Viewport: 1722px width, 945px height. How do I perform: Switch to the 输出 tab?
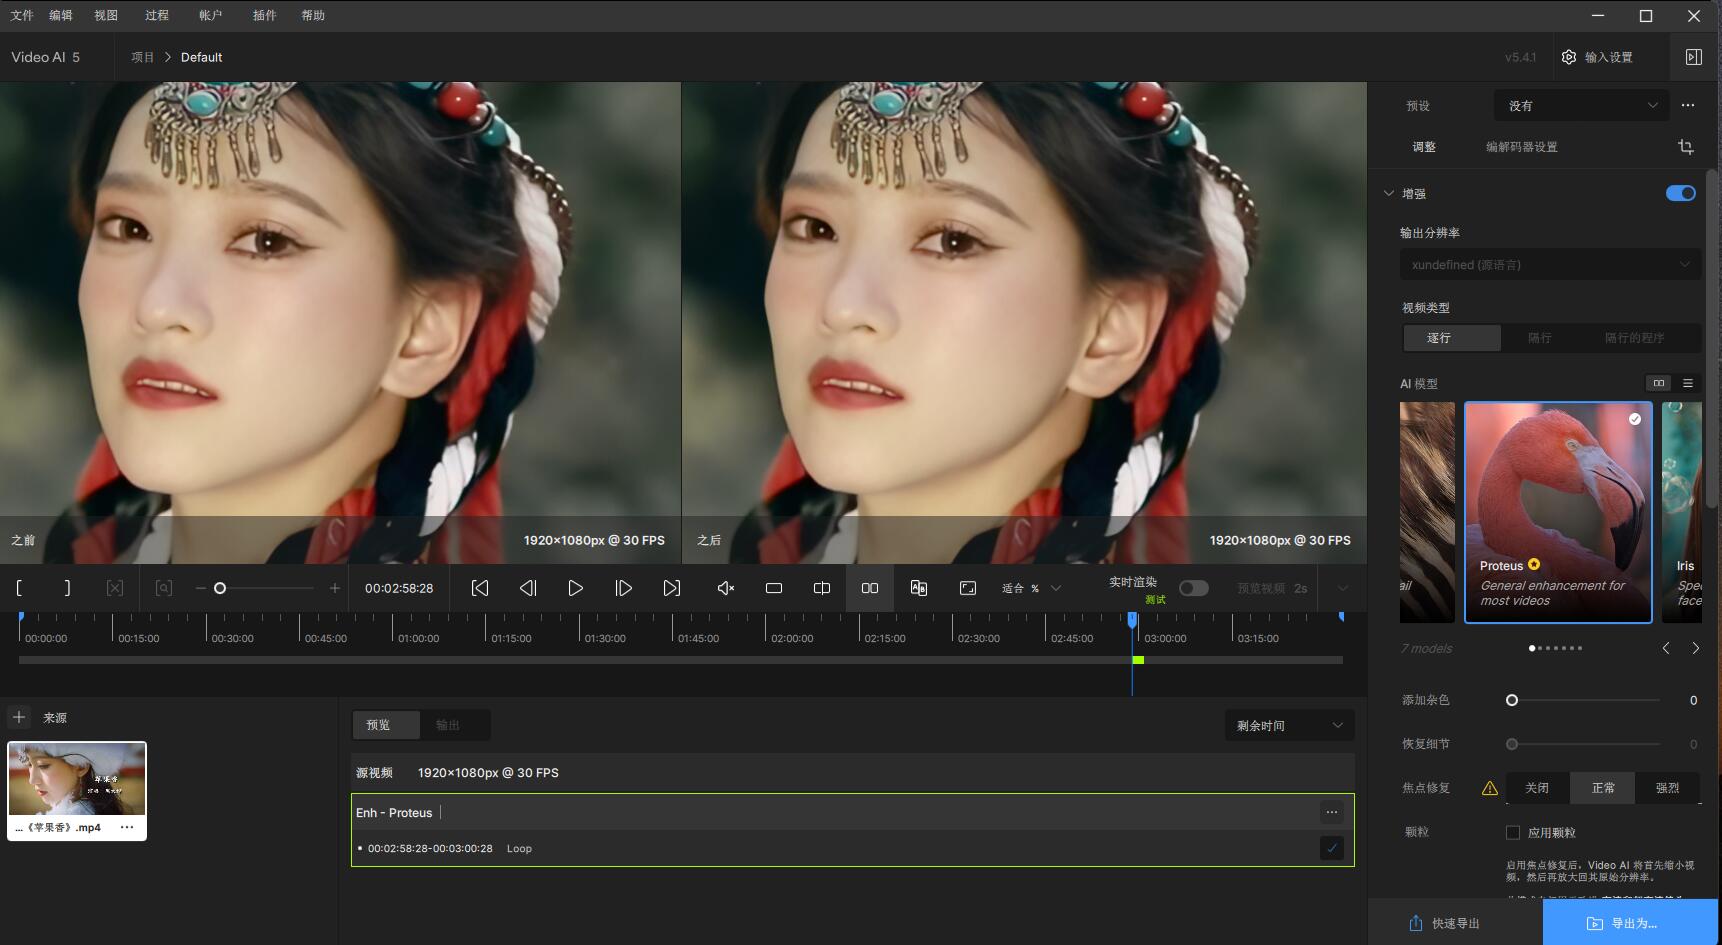pos(448,725)
